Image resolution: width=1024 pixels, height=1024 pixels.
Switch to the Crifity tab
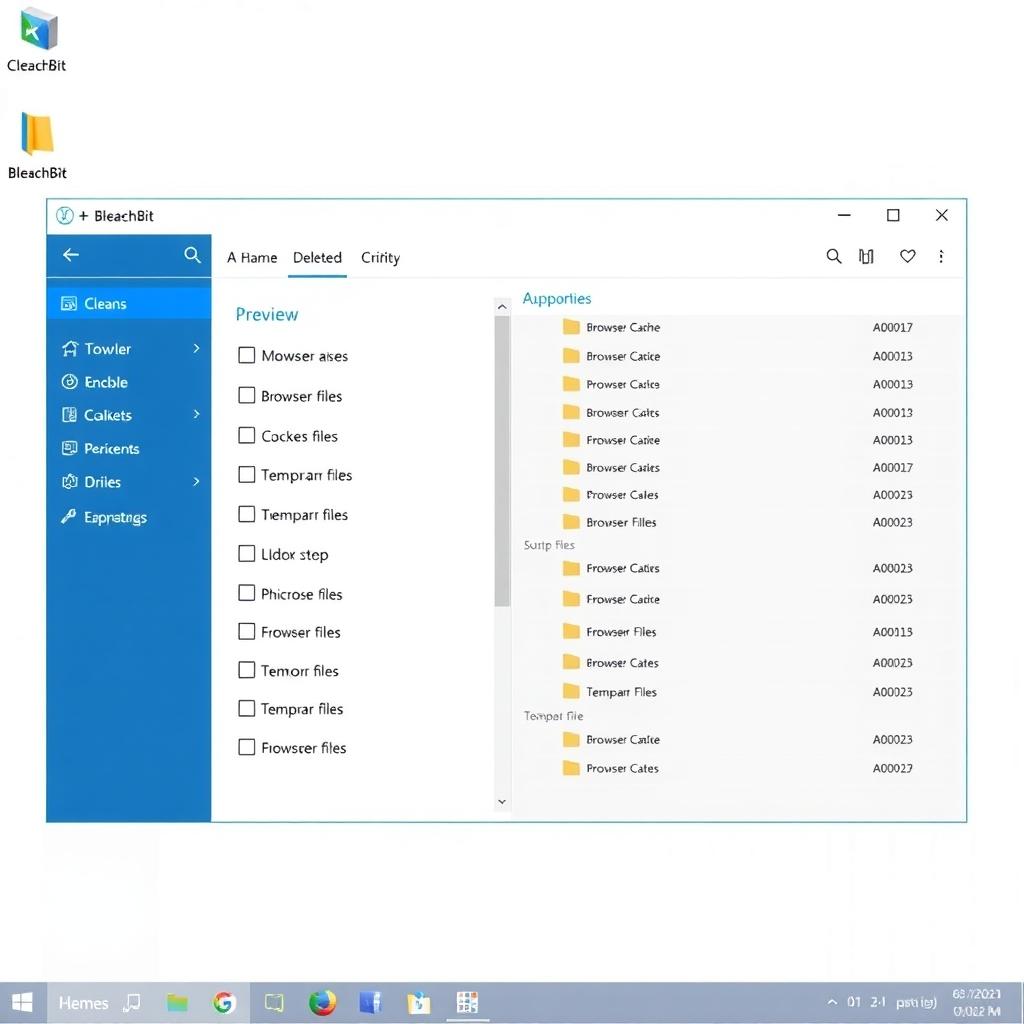[380, 257]
